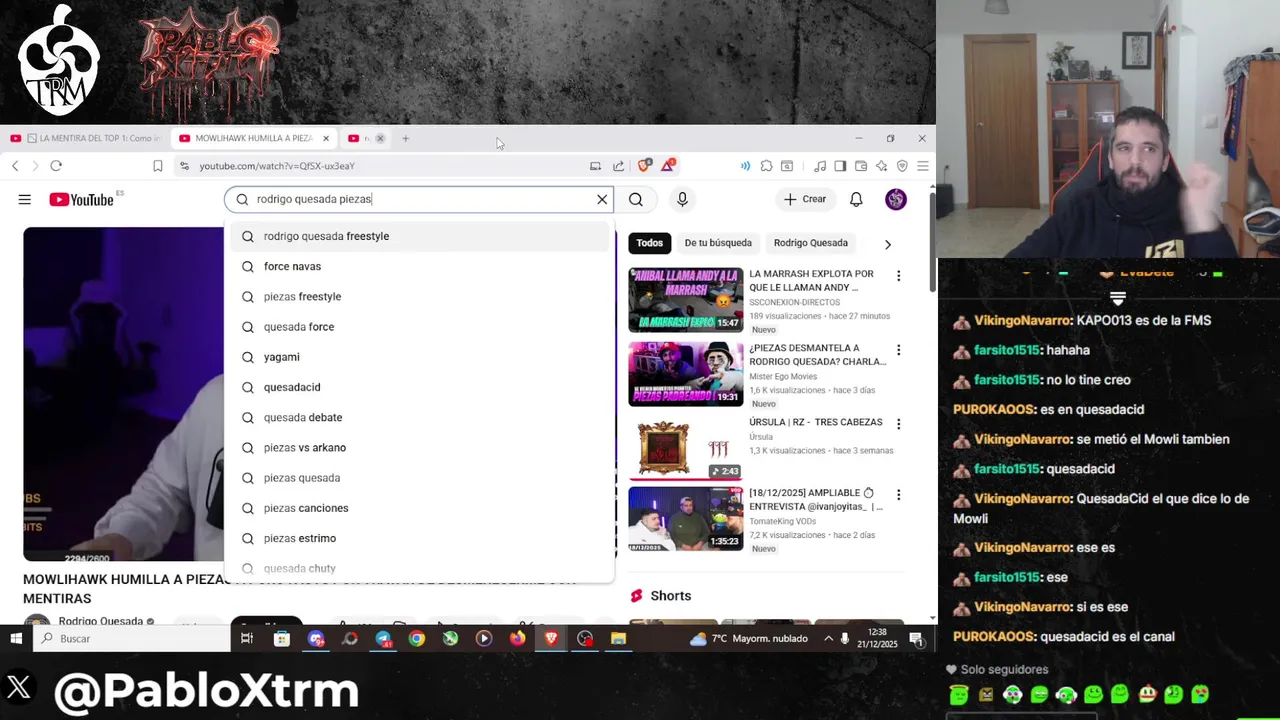Open PIEZAS DESMANTELA A RODRIGO QUESADA thumbnail
1280x720 pixels.
[685, 374]
